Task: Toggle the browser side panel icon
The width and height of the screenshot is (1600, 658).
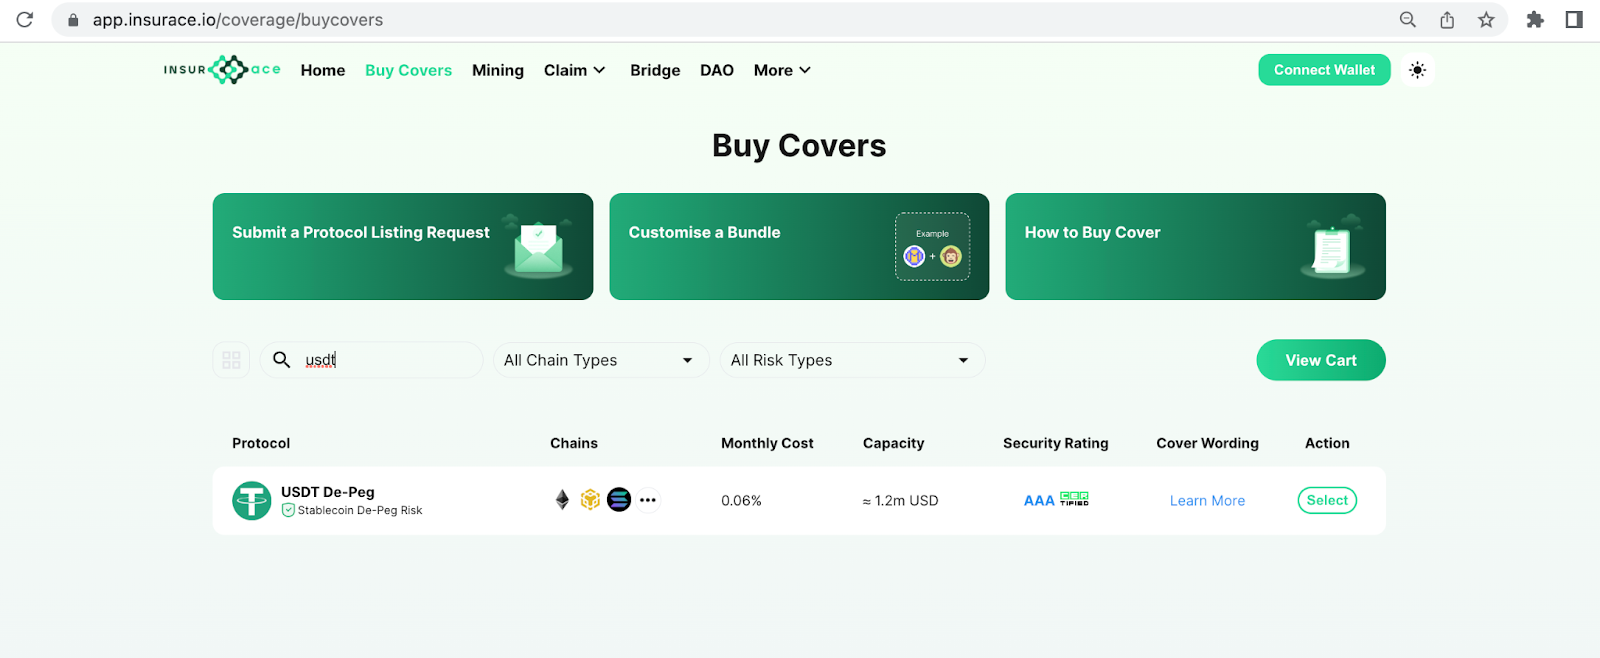Action: point(1574,20)
